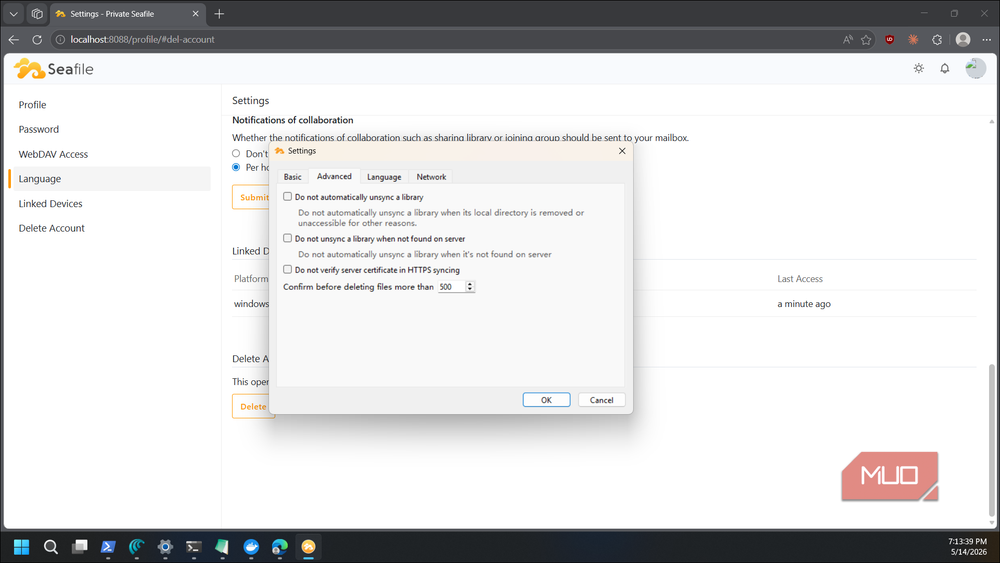This screenshot has height=563, width=1000.
Task: Open the Network tab in Settings dialog
Action: pyautogui.click(x=431, y=177)
